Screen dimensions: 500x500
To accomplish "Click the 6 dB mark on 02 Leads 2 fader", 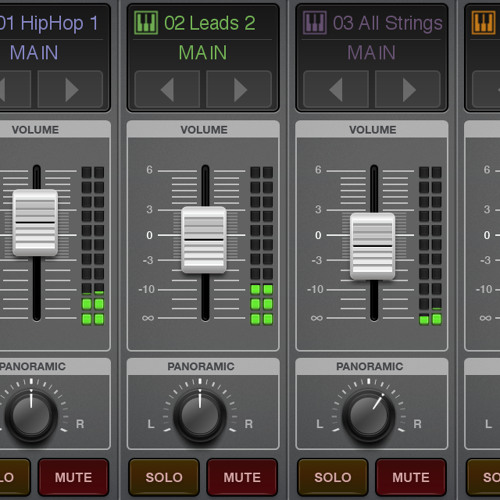I will (x=149, y=170).
